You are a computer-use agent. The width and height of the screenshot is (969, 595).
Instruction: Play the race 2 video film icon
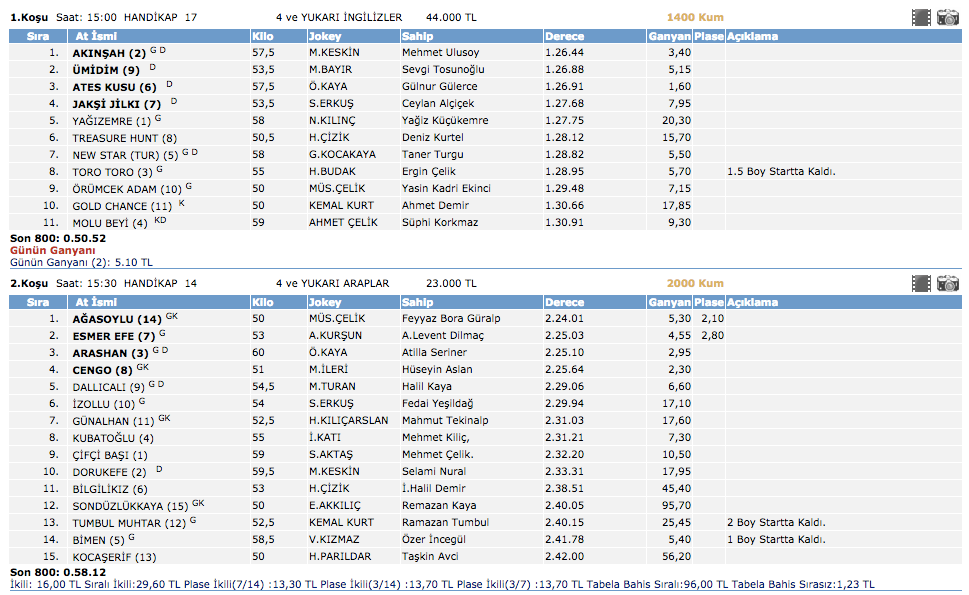coord(921,284)
